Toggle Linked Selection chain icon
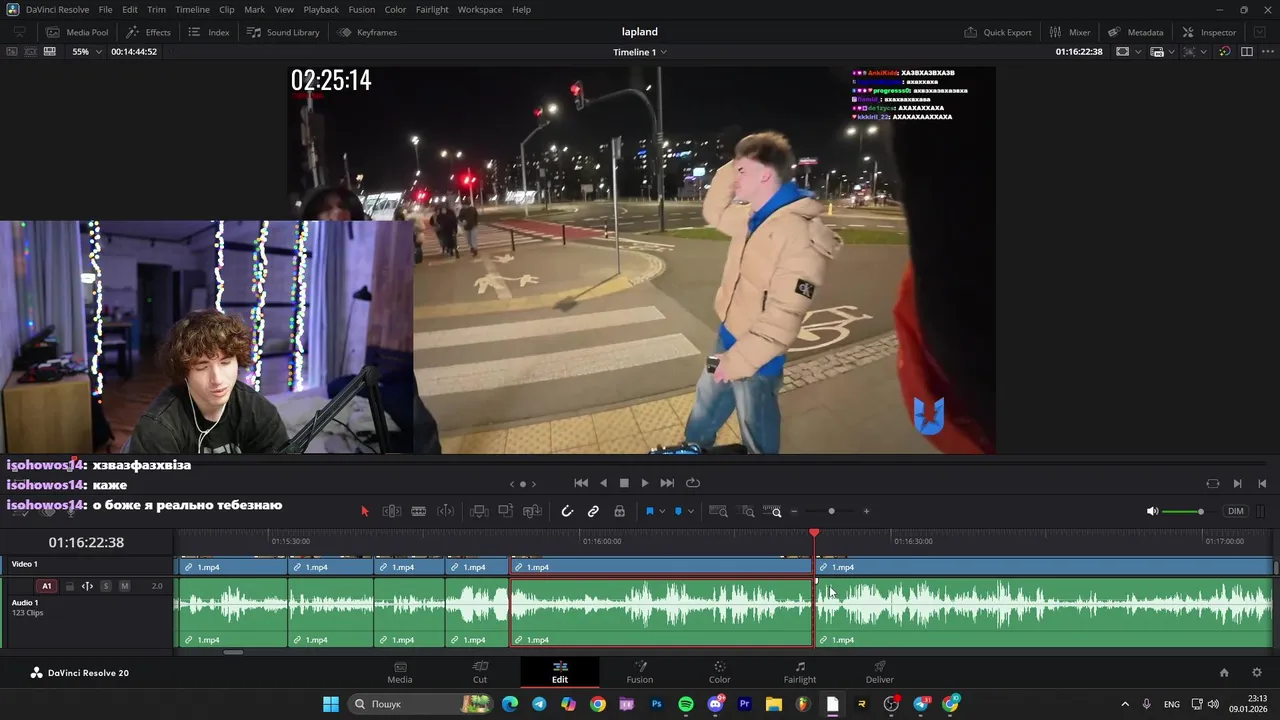Image resolution: width=1280 pixels, height=720 pixels. coord(593,511)
